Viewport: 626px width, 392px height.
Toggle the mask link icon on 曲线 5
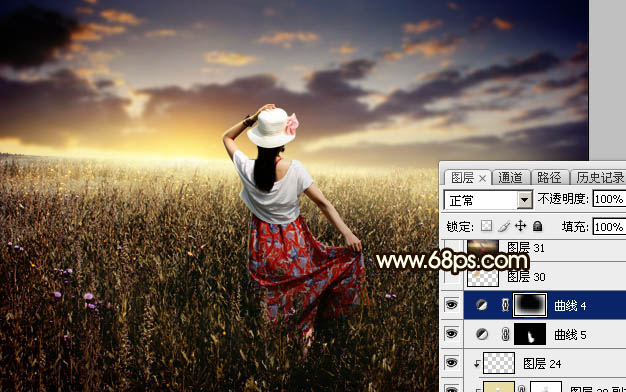[505, 334]
